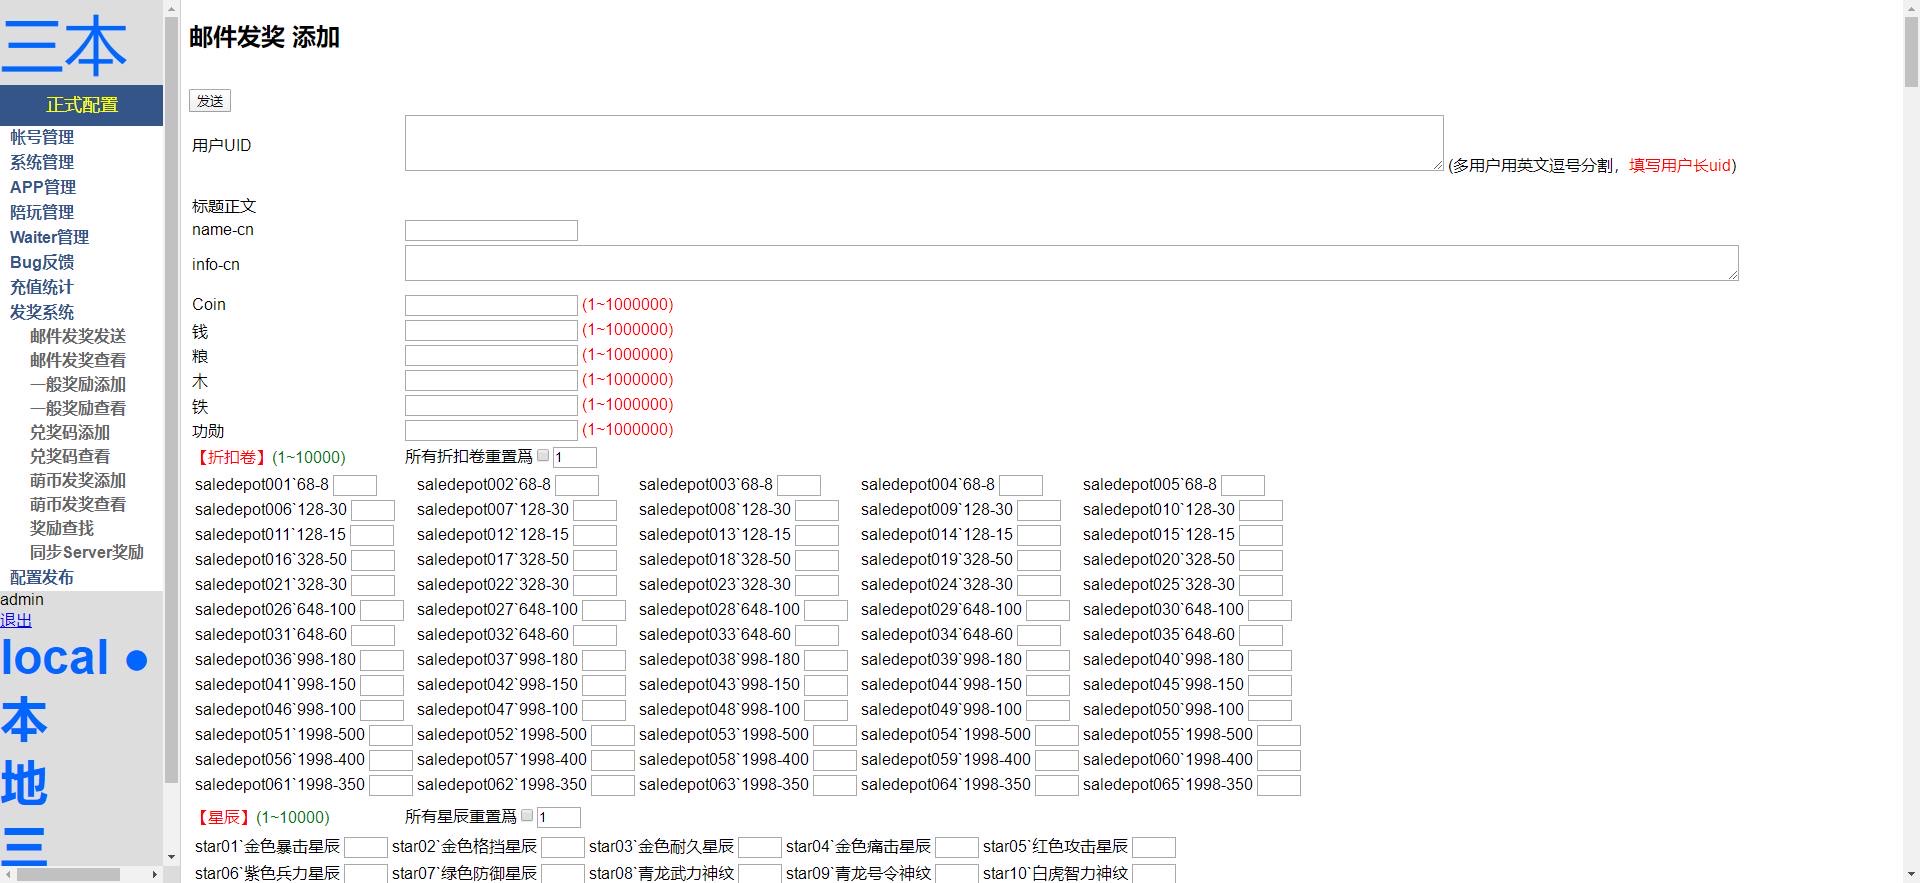1920x883 pixels.
Task: Expand the 系统管理 sidebar section
Action: [42, 162]
